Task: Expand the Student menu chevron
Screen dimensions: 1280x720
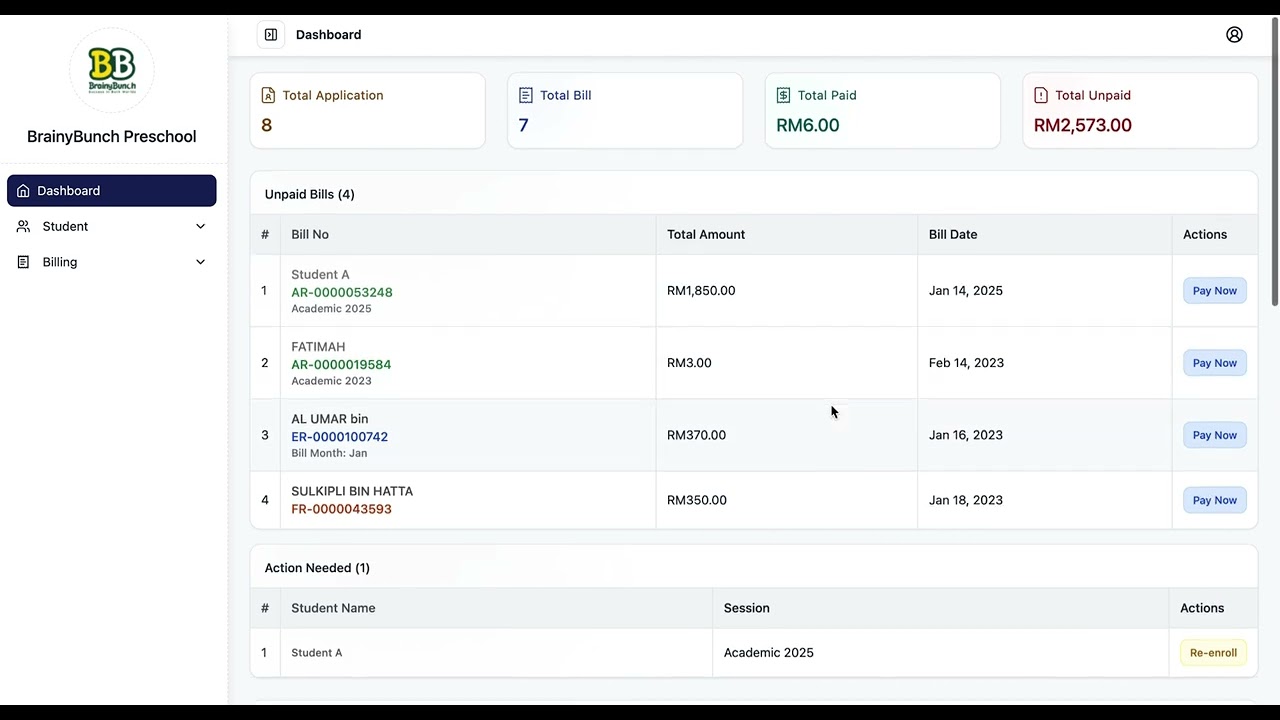Action: 200,227
